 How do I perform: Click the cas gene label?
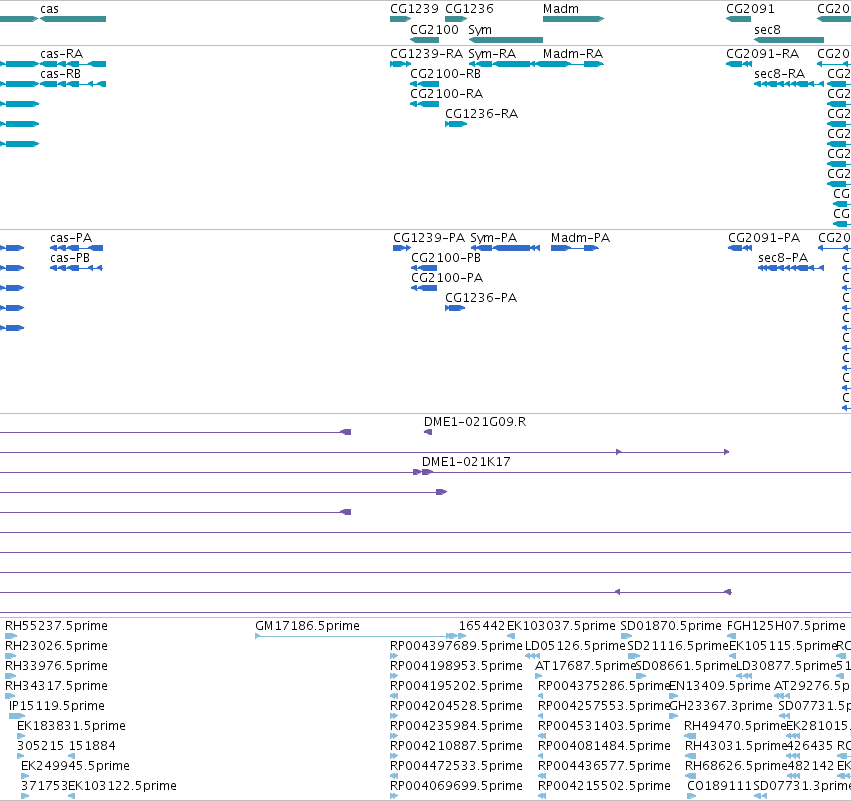click(x=49, y=9)
